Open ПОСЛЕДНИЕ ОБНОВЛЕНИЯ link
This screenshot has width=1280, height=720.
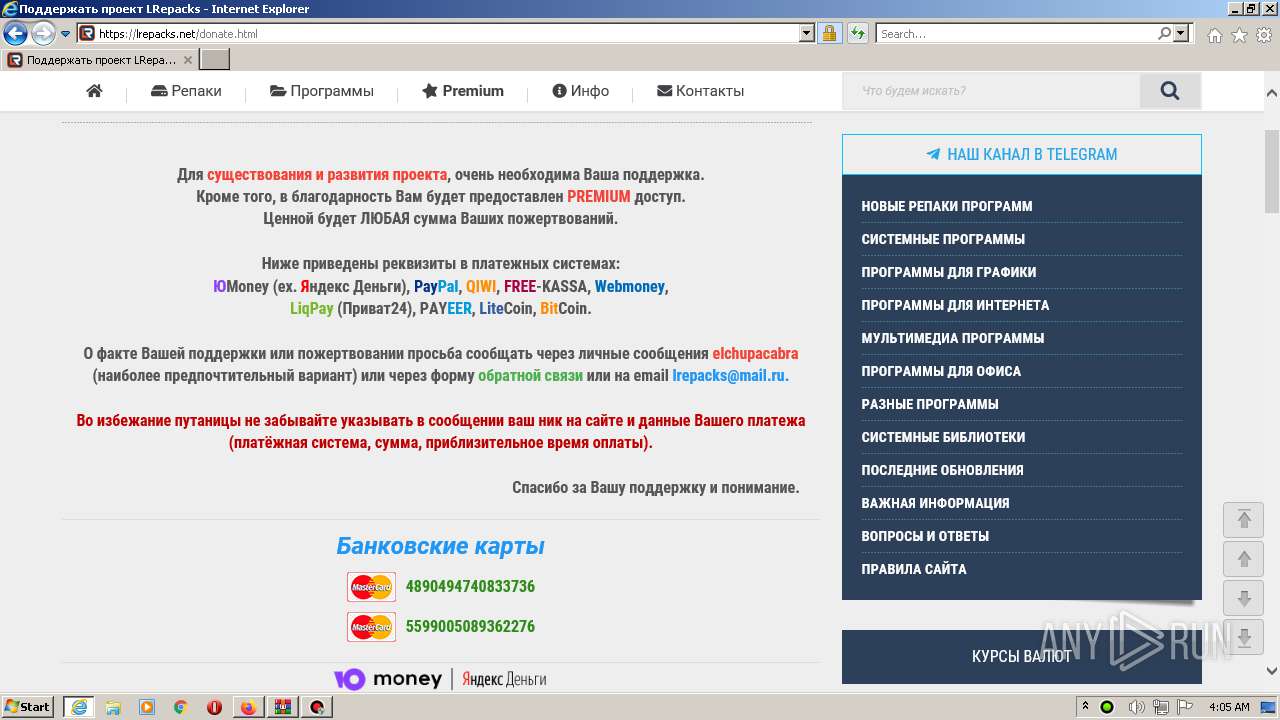point(942,470)
